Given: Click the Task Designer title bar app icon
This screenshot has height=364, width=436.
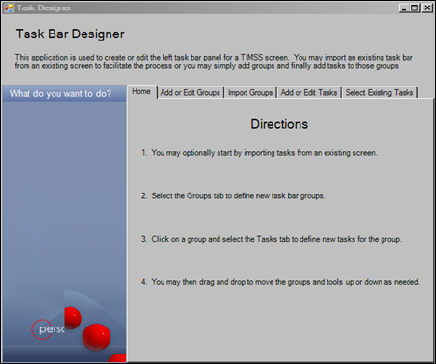Looking at the screenshot, I should click(x=9, y=8).
